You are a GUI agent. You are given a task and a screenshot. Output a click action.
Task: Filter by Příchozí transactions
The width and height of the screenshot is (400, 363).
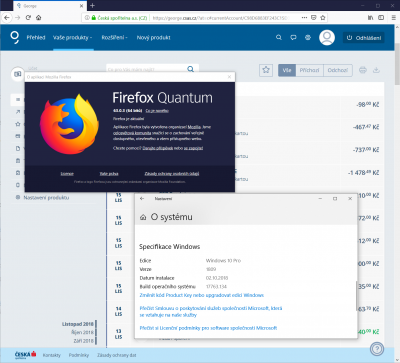tap(309, 70)
